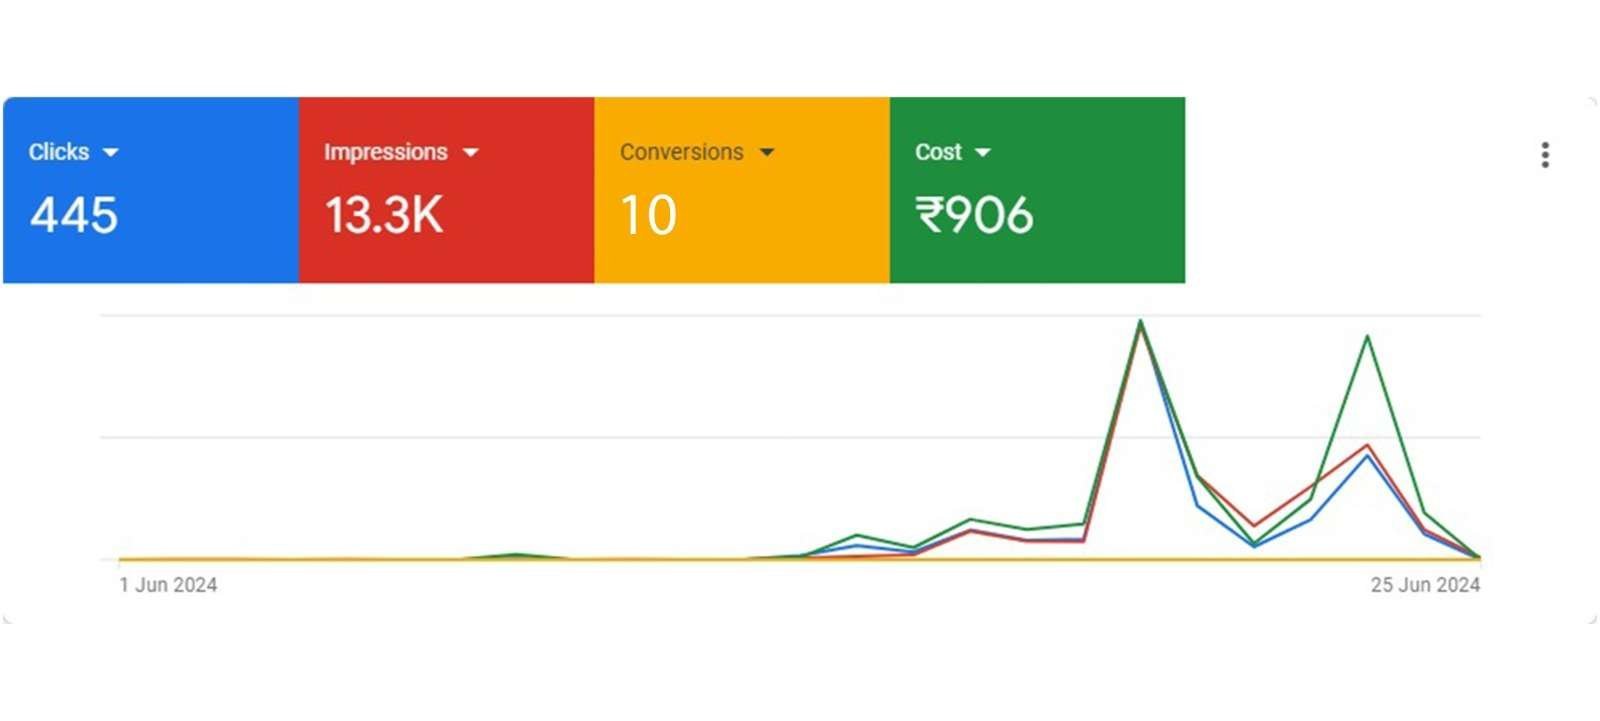The image size is (1600, 721).
Task: Expand the Clicks metric dropdown arrow
Action: click(110, 153)
